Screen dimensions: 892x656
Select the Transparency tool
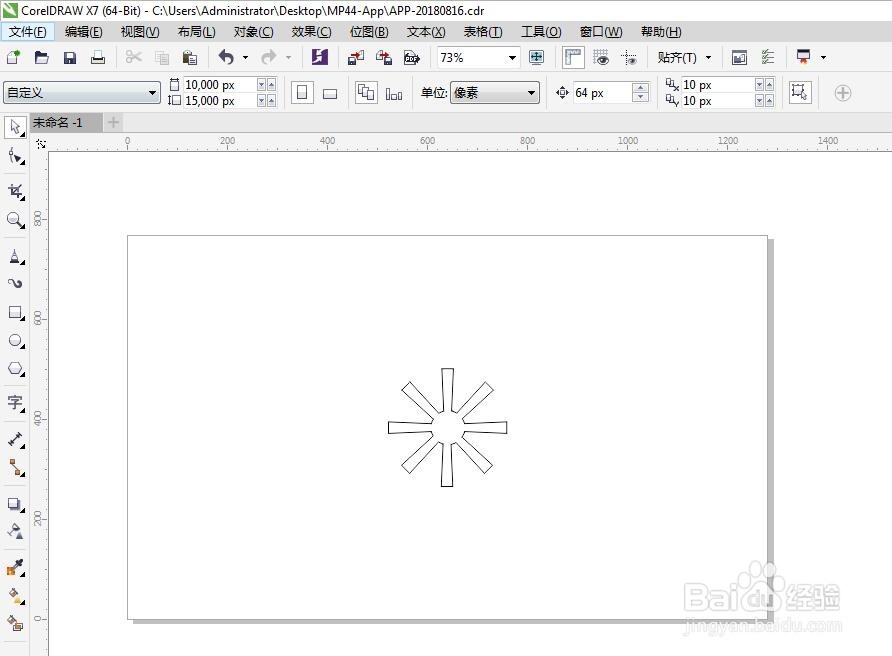click(15, 531)
